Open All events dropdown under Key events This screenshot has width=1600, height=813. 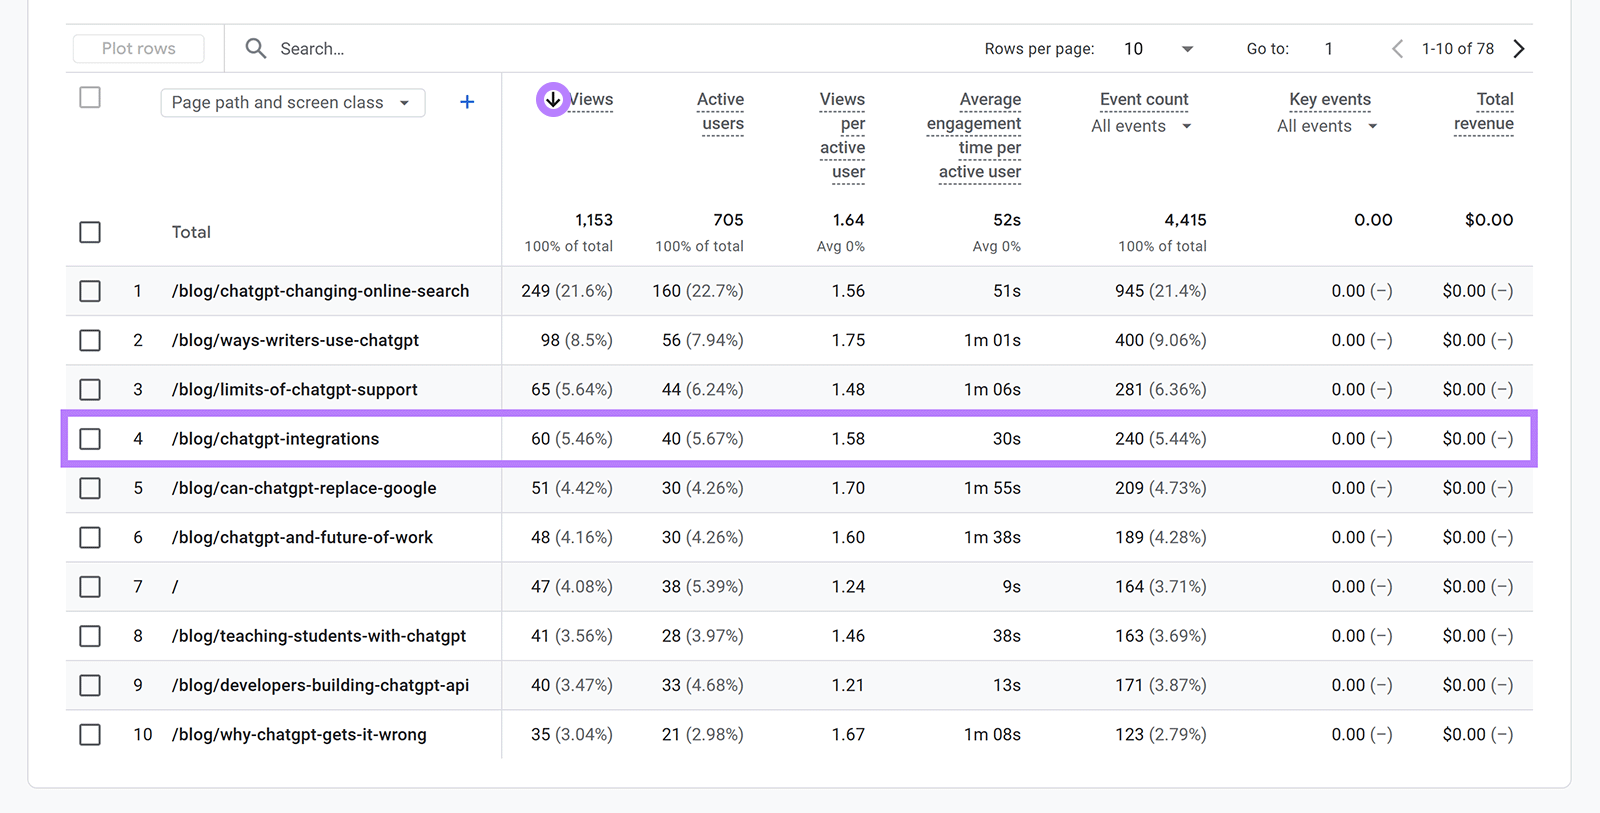1326,126
